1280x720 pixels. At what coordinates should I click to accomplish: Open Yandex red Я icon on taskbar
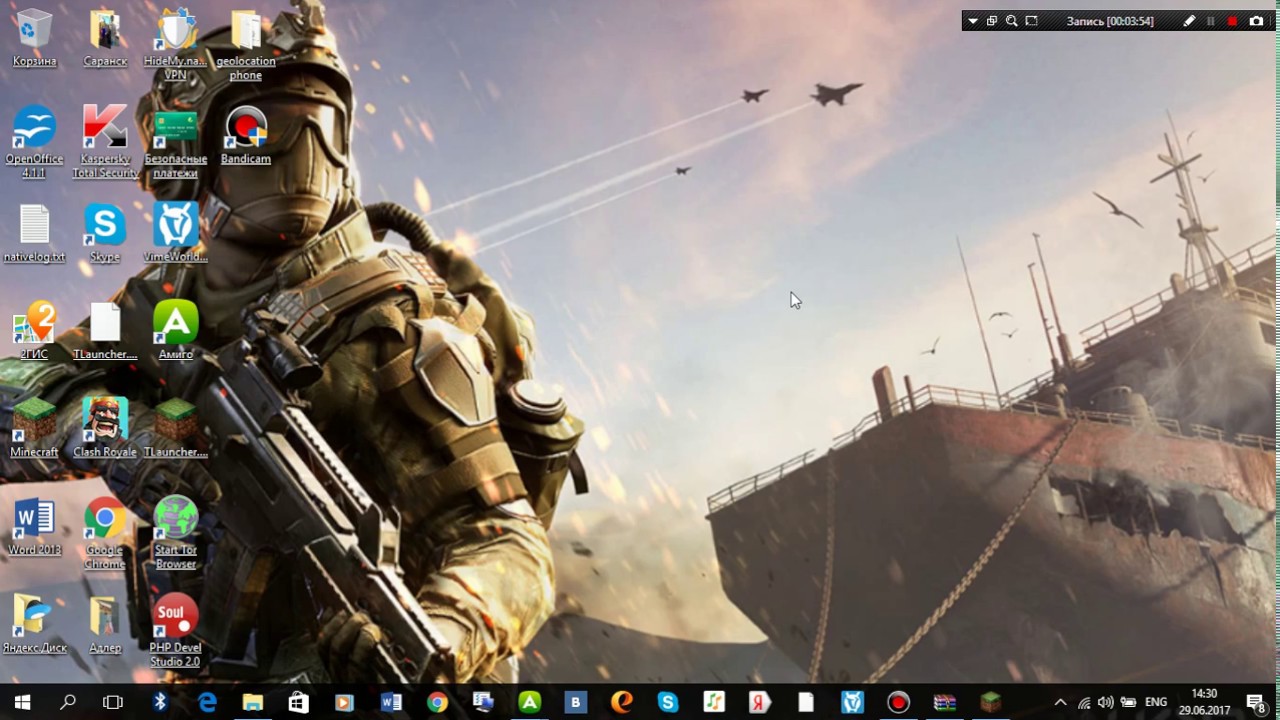[759, 702]
